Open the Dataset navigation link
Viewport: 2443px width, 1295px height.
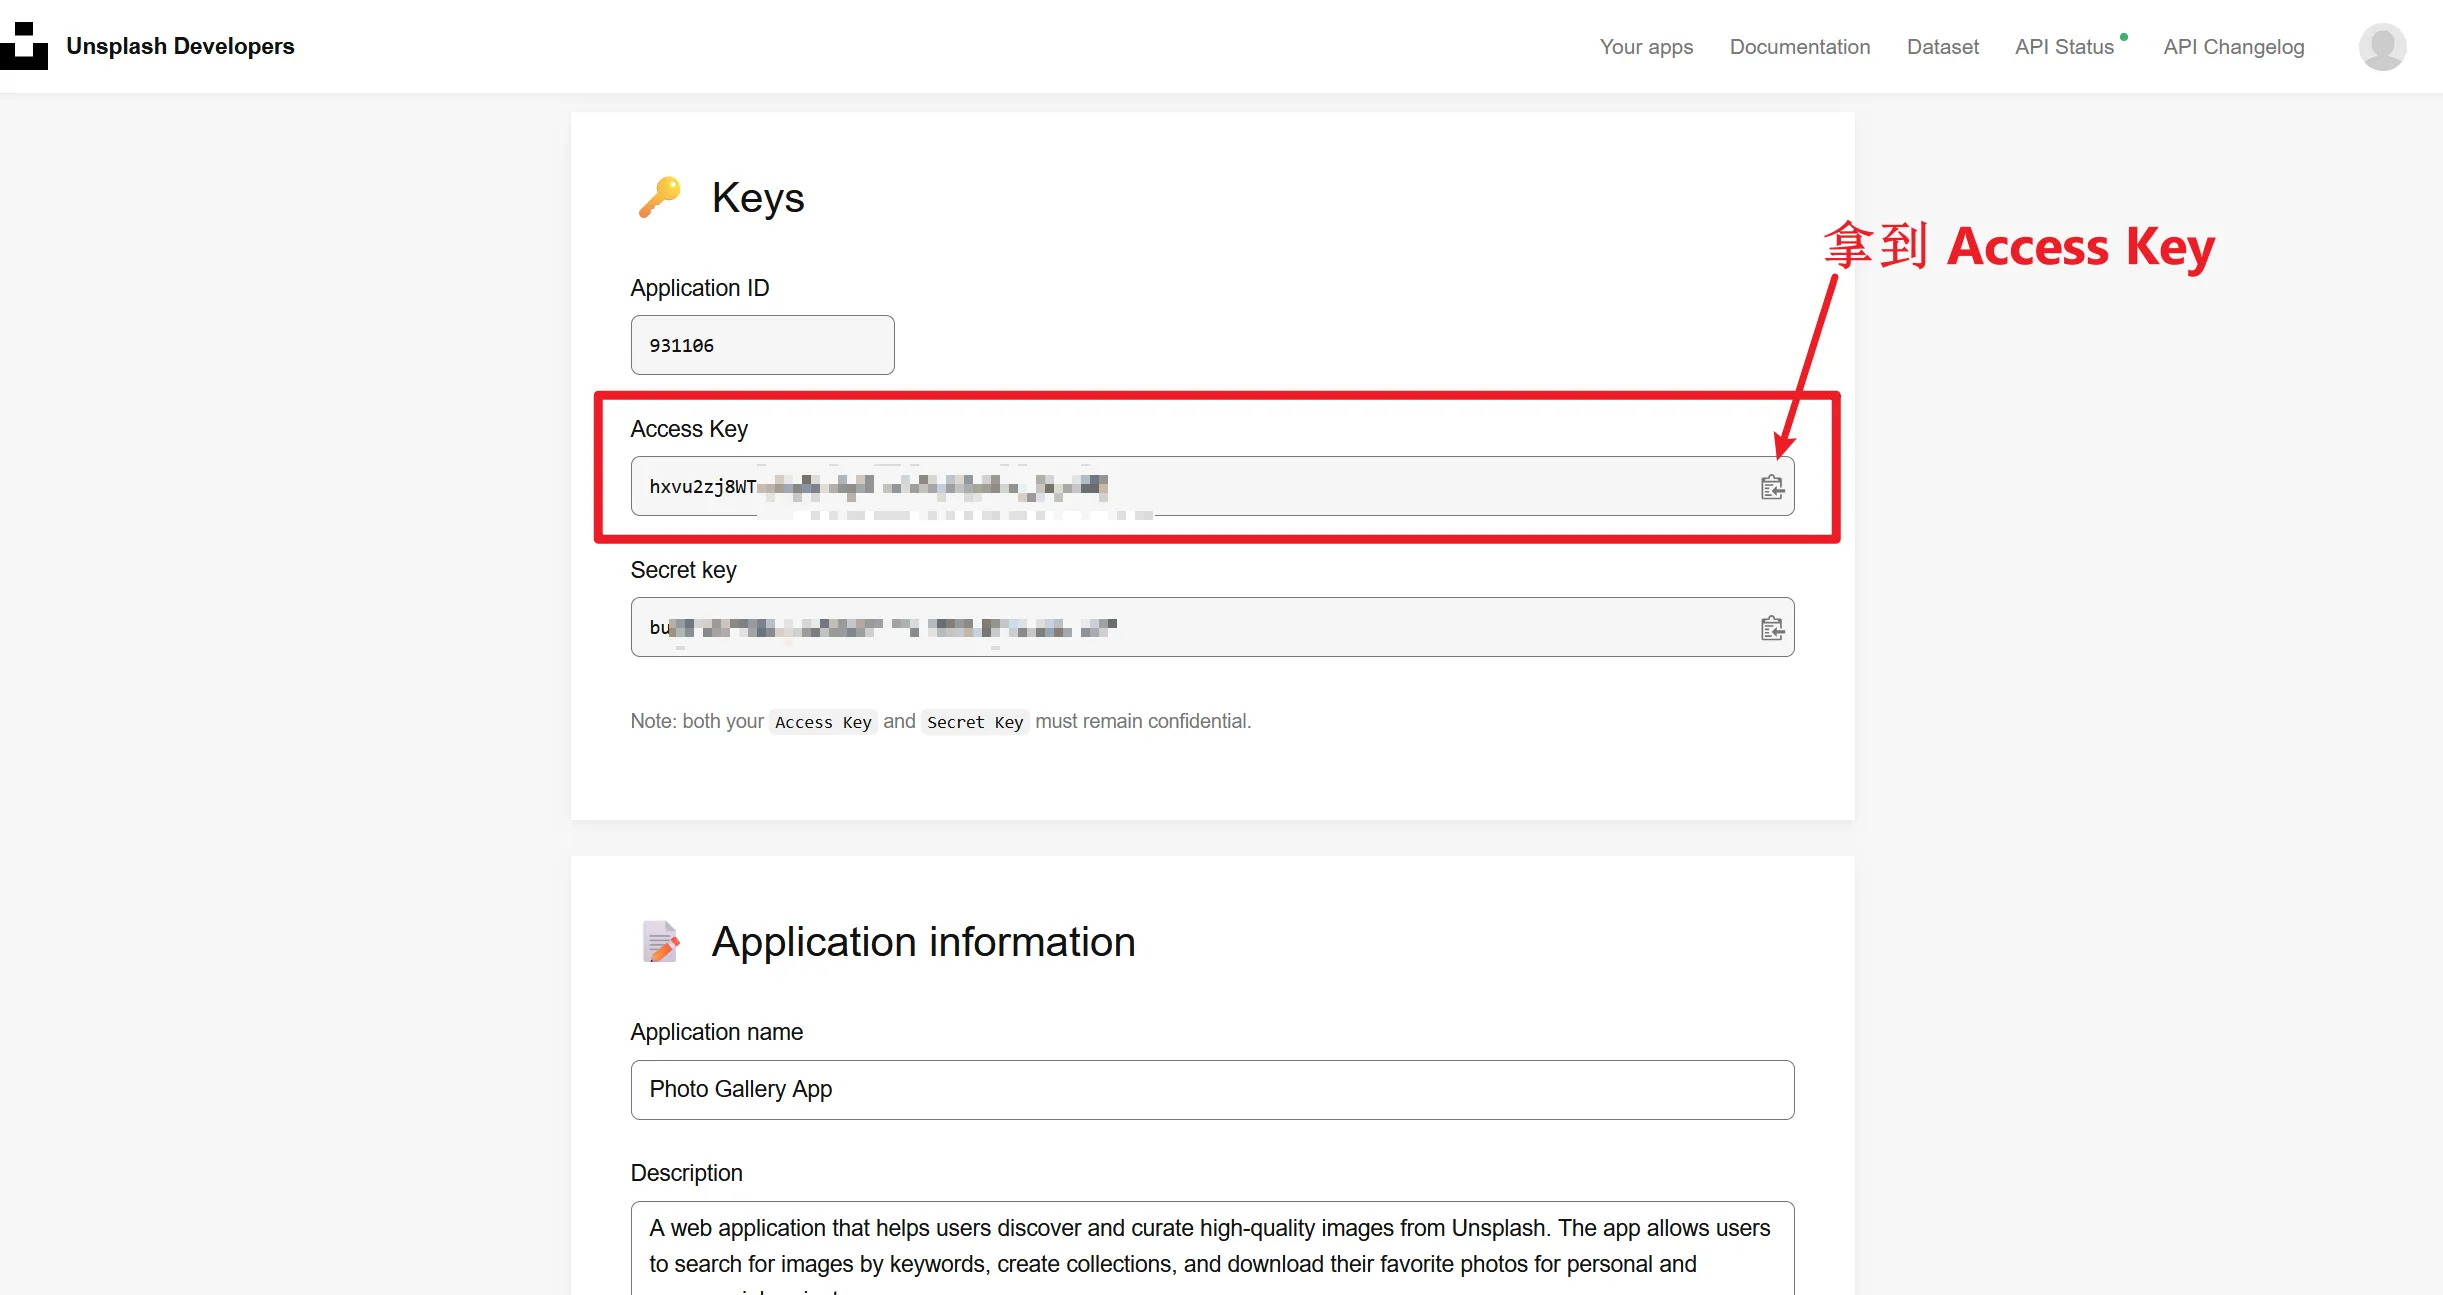tap(1942, 47)
